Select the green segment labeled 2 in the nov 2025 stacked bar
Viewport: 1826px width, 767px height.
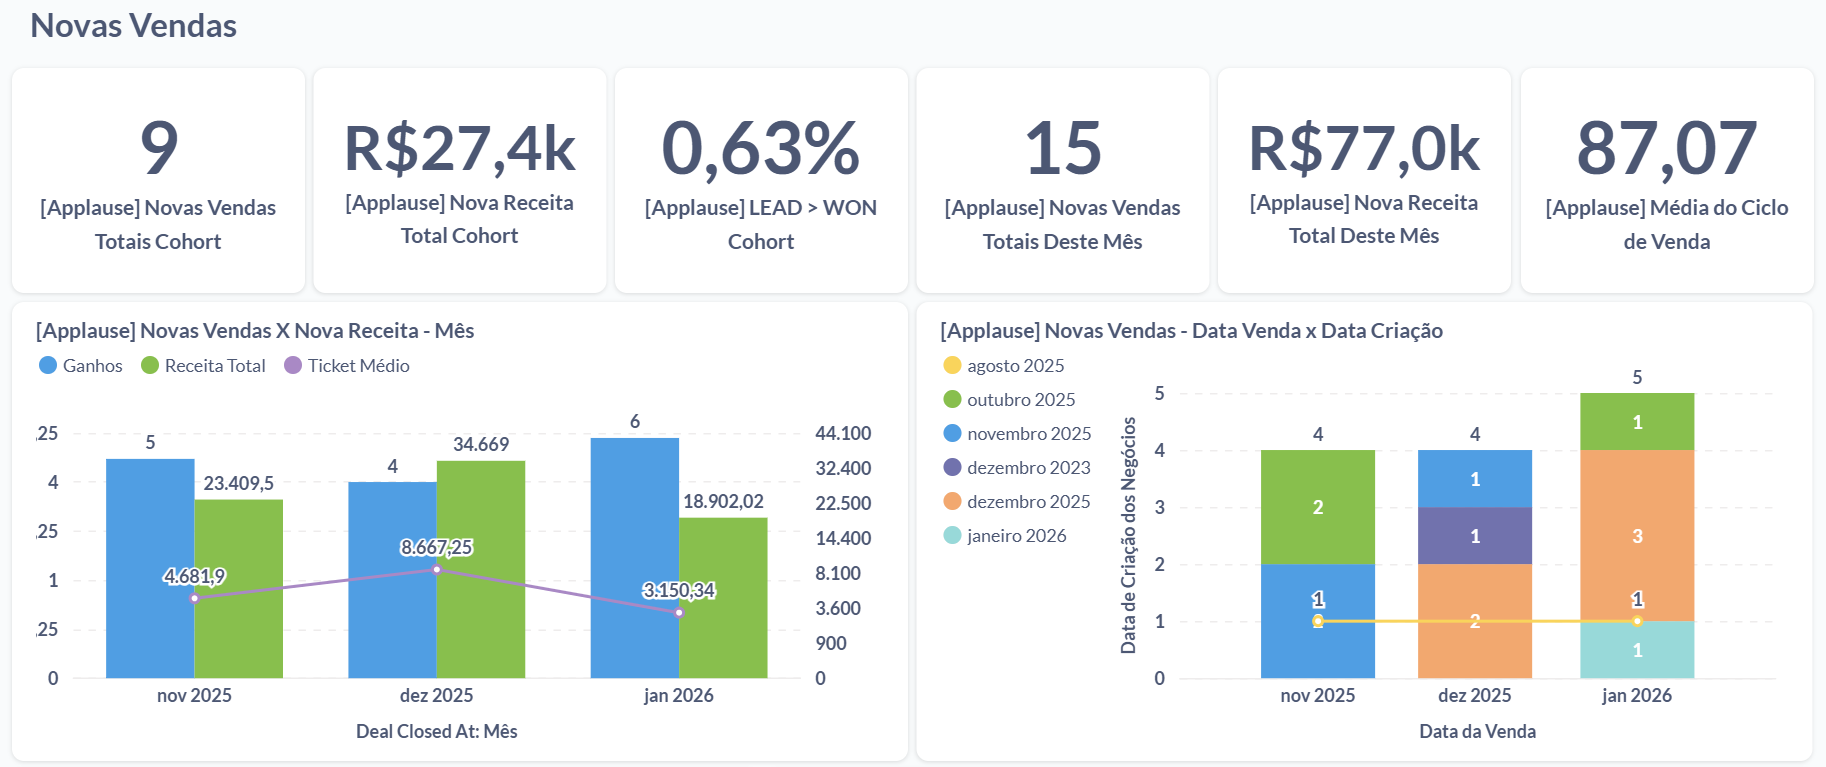[1318, 507]
